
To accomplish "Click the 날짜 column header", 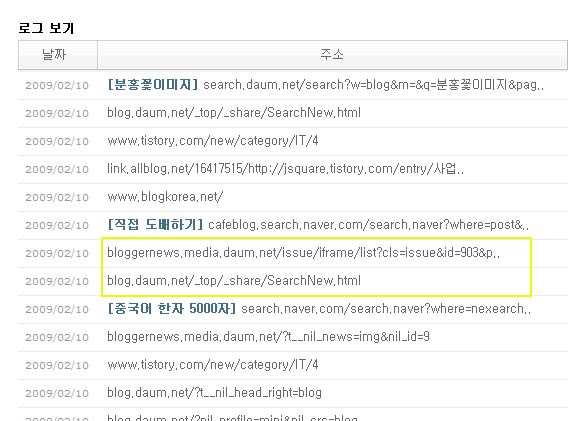I will [x=58, y=55].
